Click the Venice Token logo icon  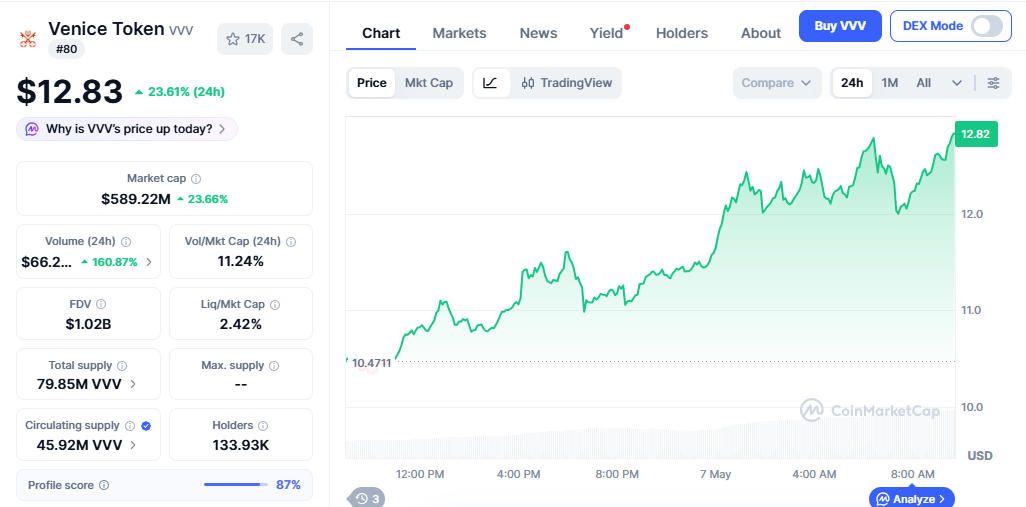[27, 39]
